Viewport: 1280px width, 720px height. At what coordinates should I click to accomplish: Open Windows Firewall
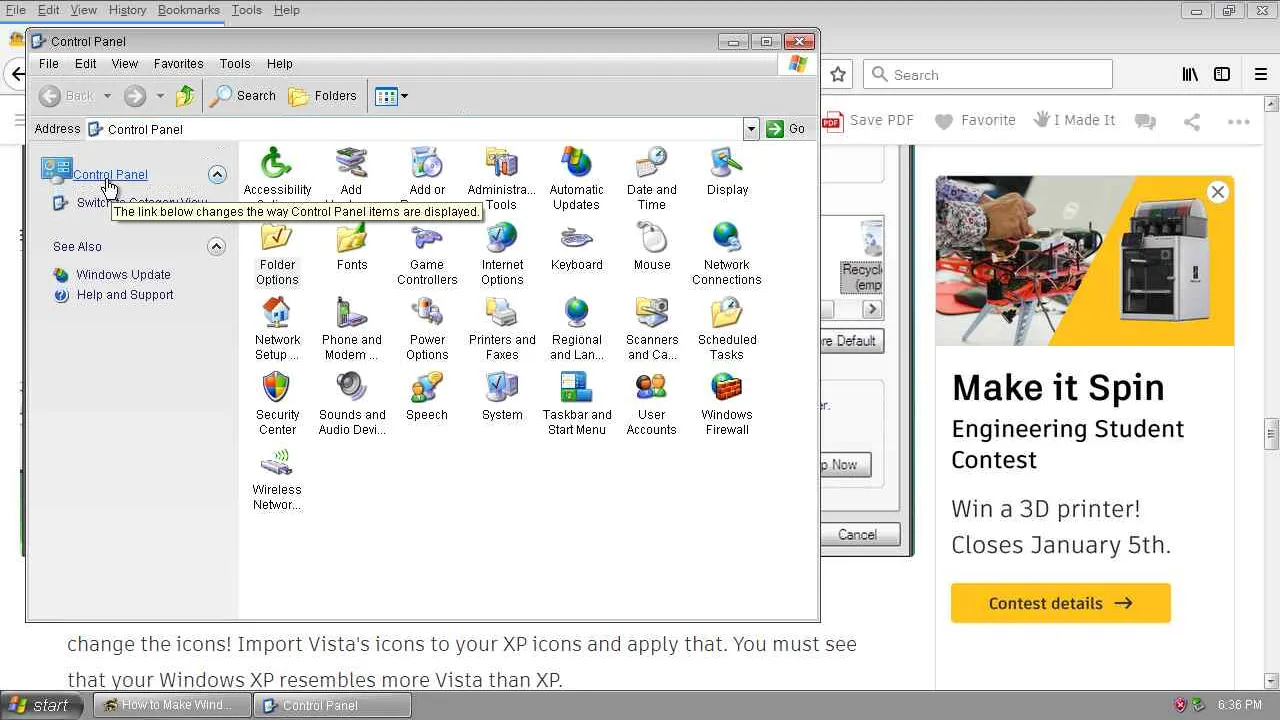(x=727, y=404)
